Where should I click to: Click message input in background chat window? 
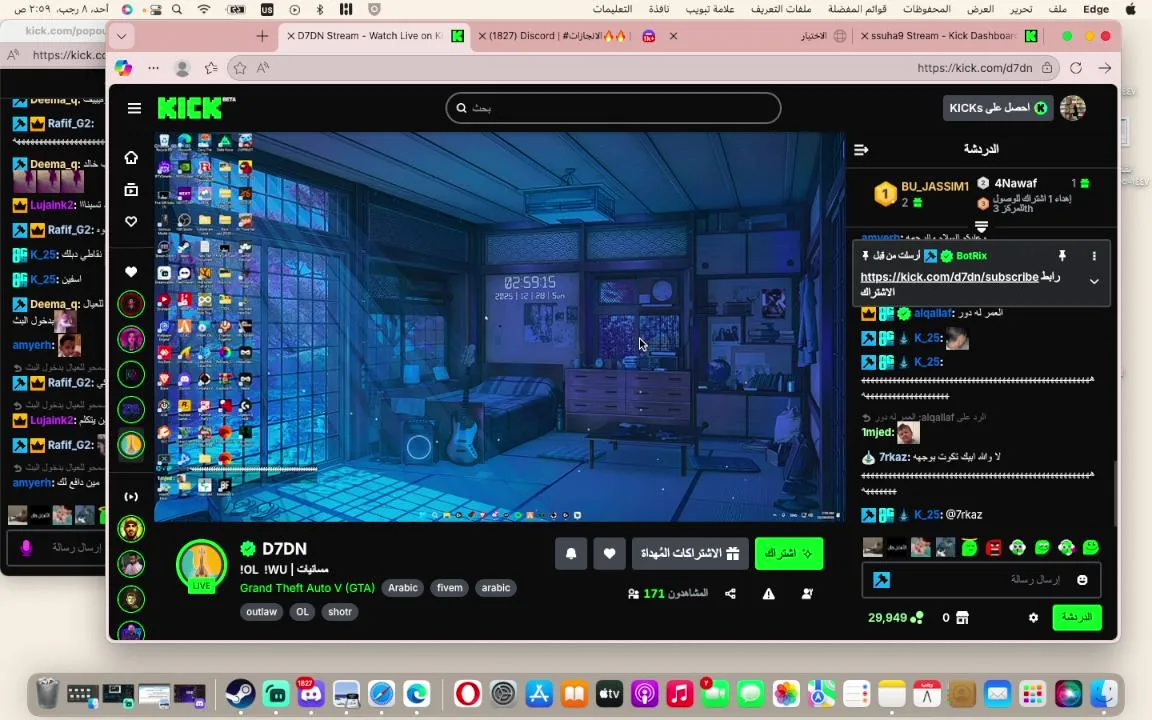(x=57, y=547)
